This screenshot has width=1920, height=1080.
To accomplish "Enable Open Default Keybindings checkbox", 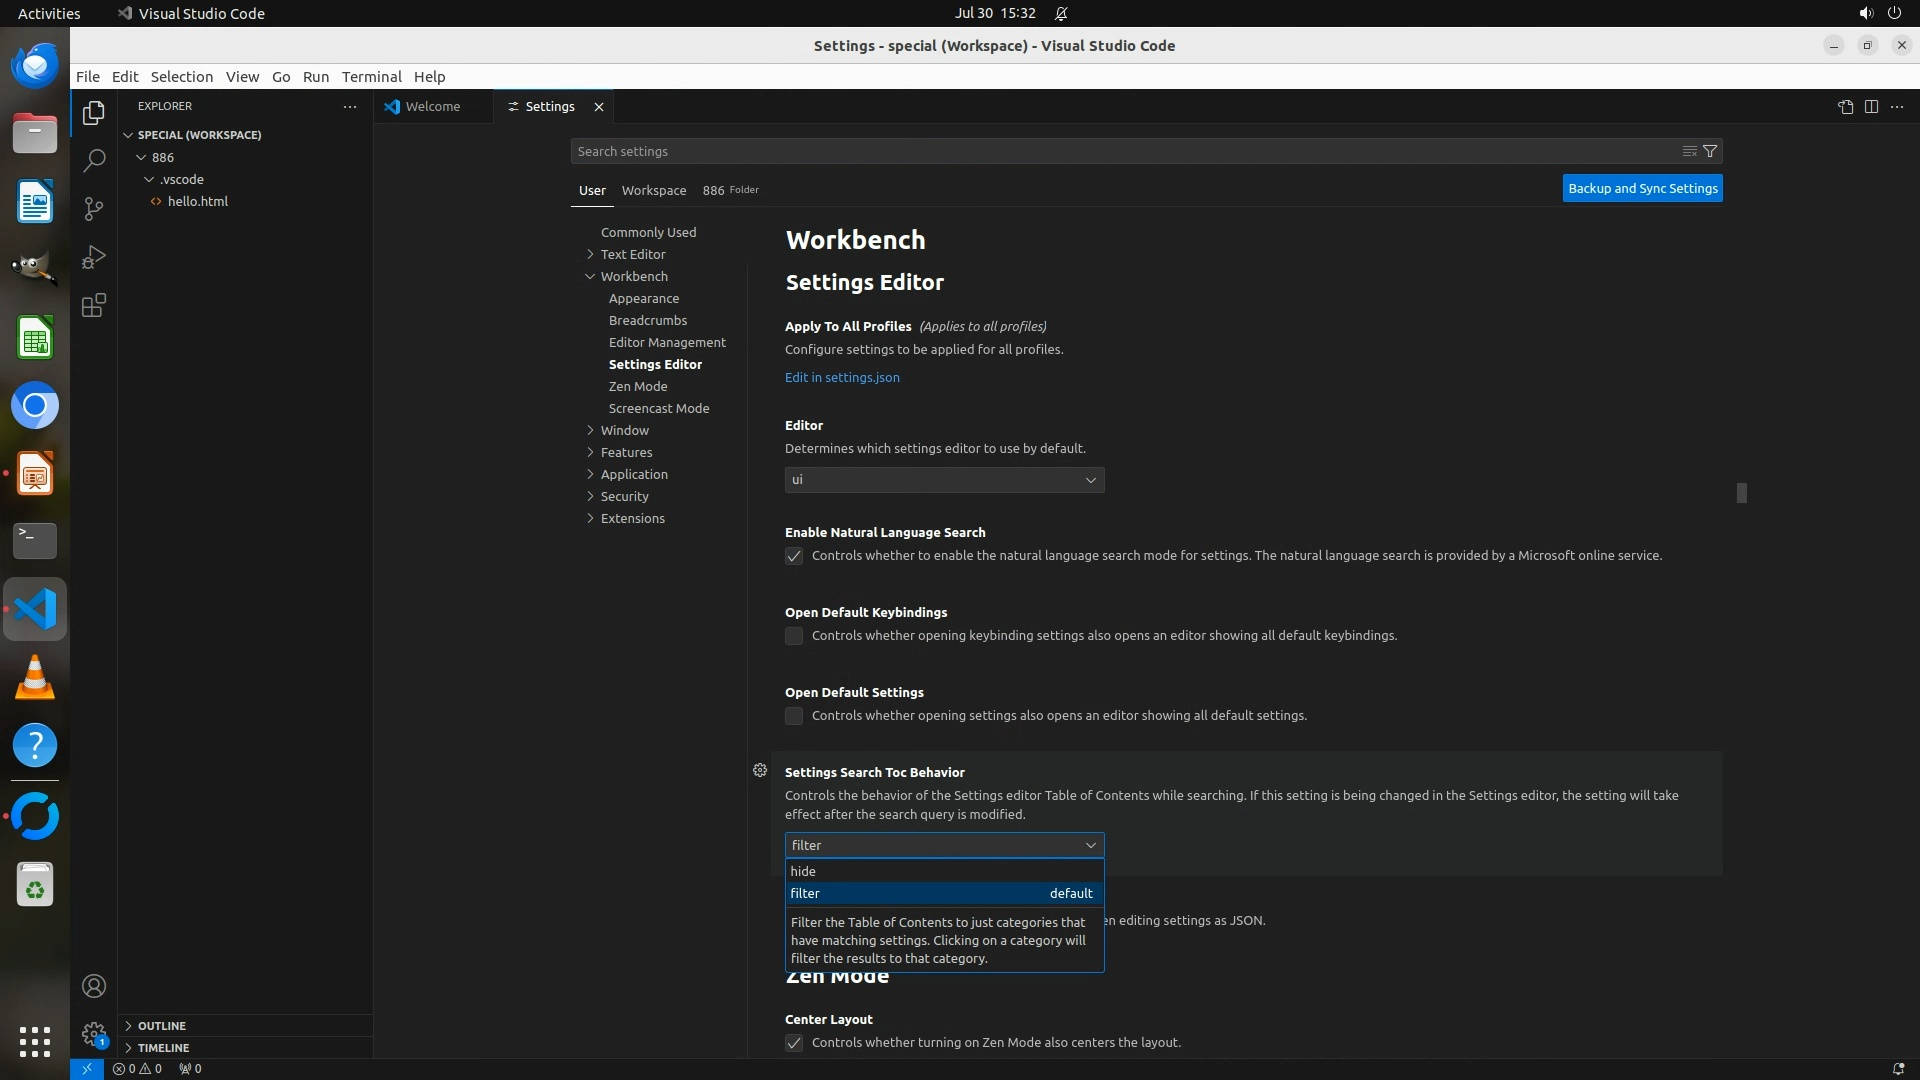I will [x=794, y=636].
